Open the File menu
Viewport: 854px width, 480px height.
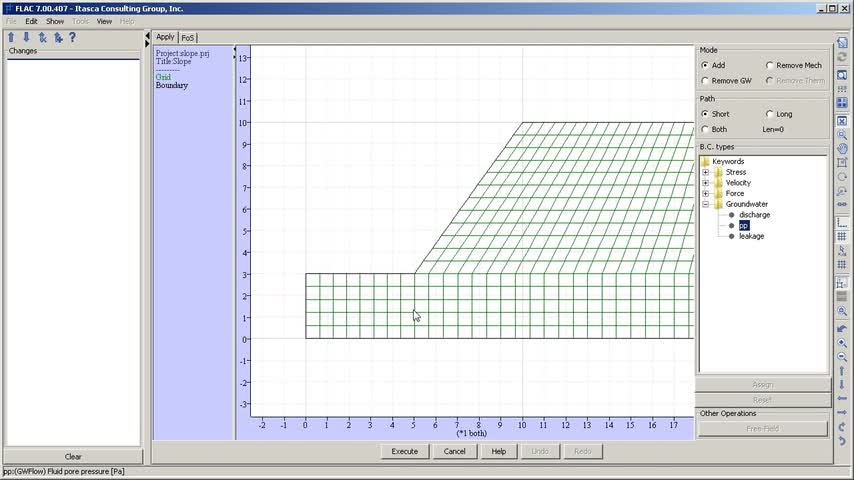(11, 21)
